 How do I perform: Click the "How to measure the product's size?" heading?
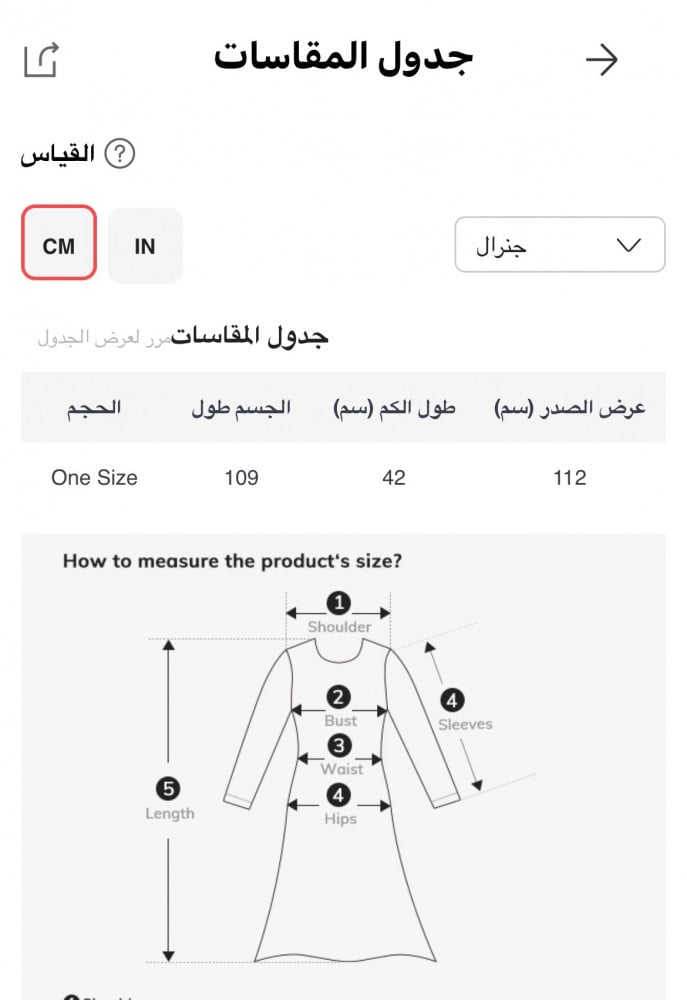coord(232,561)
